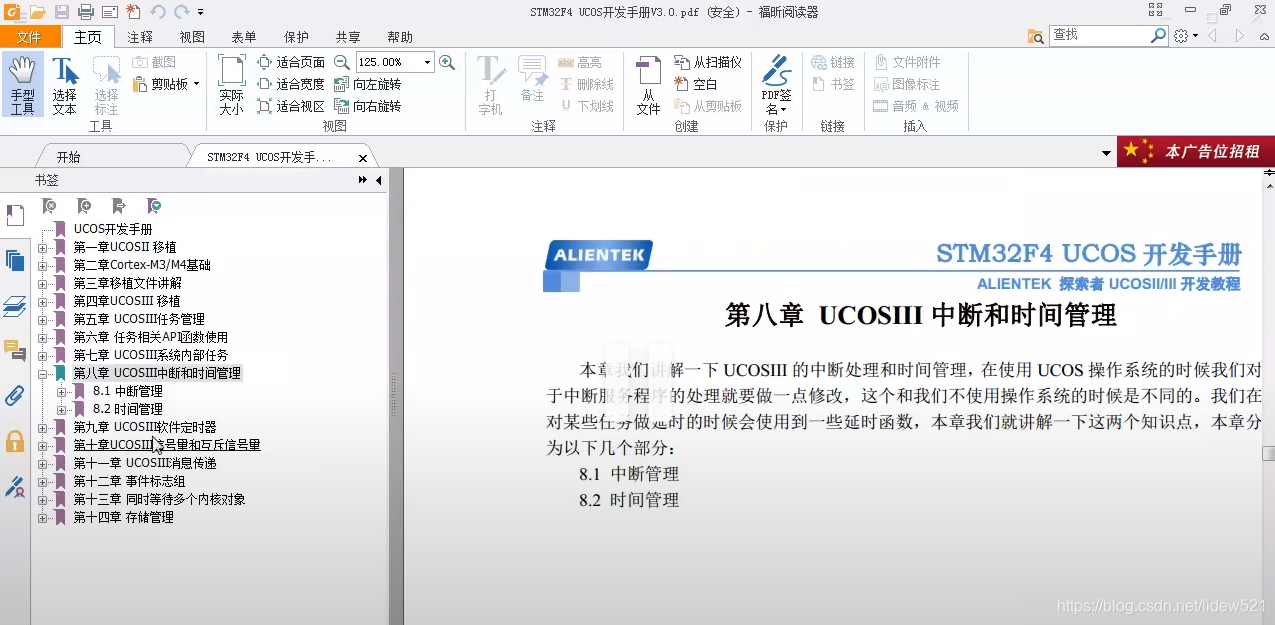This screenshot has width=1275, height=625.
Task: Rotate the page left (向左旋转)
Action: [x=367, y=84]
